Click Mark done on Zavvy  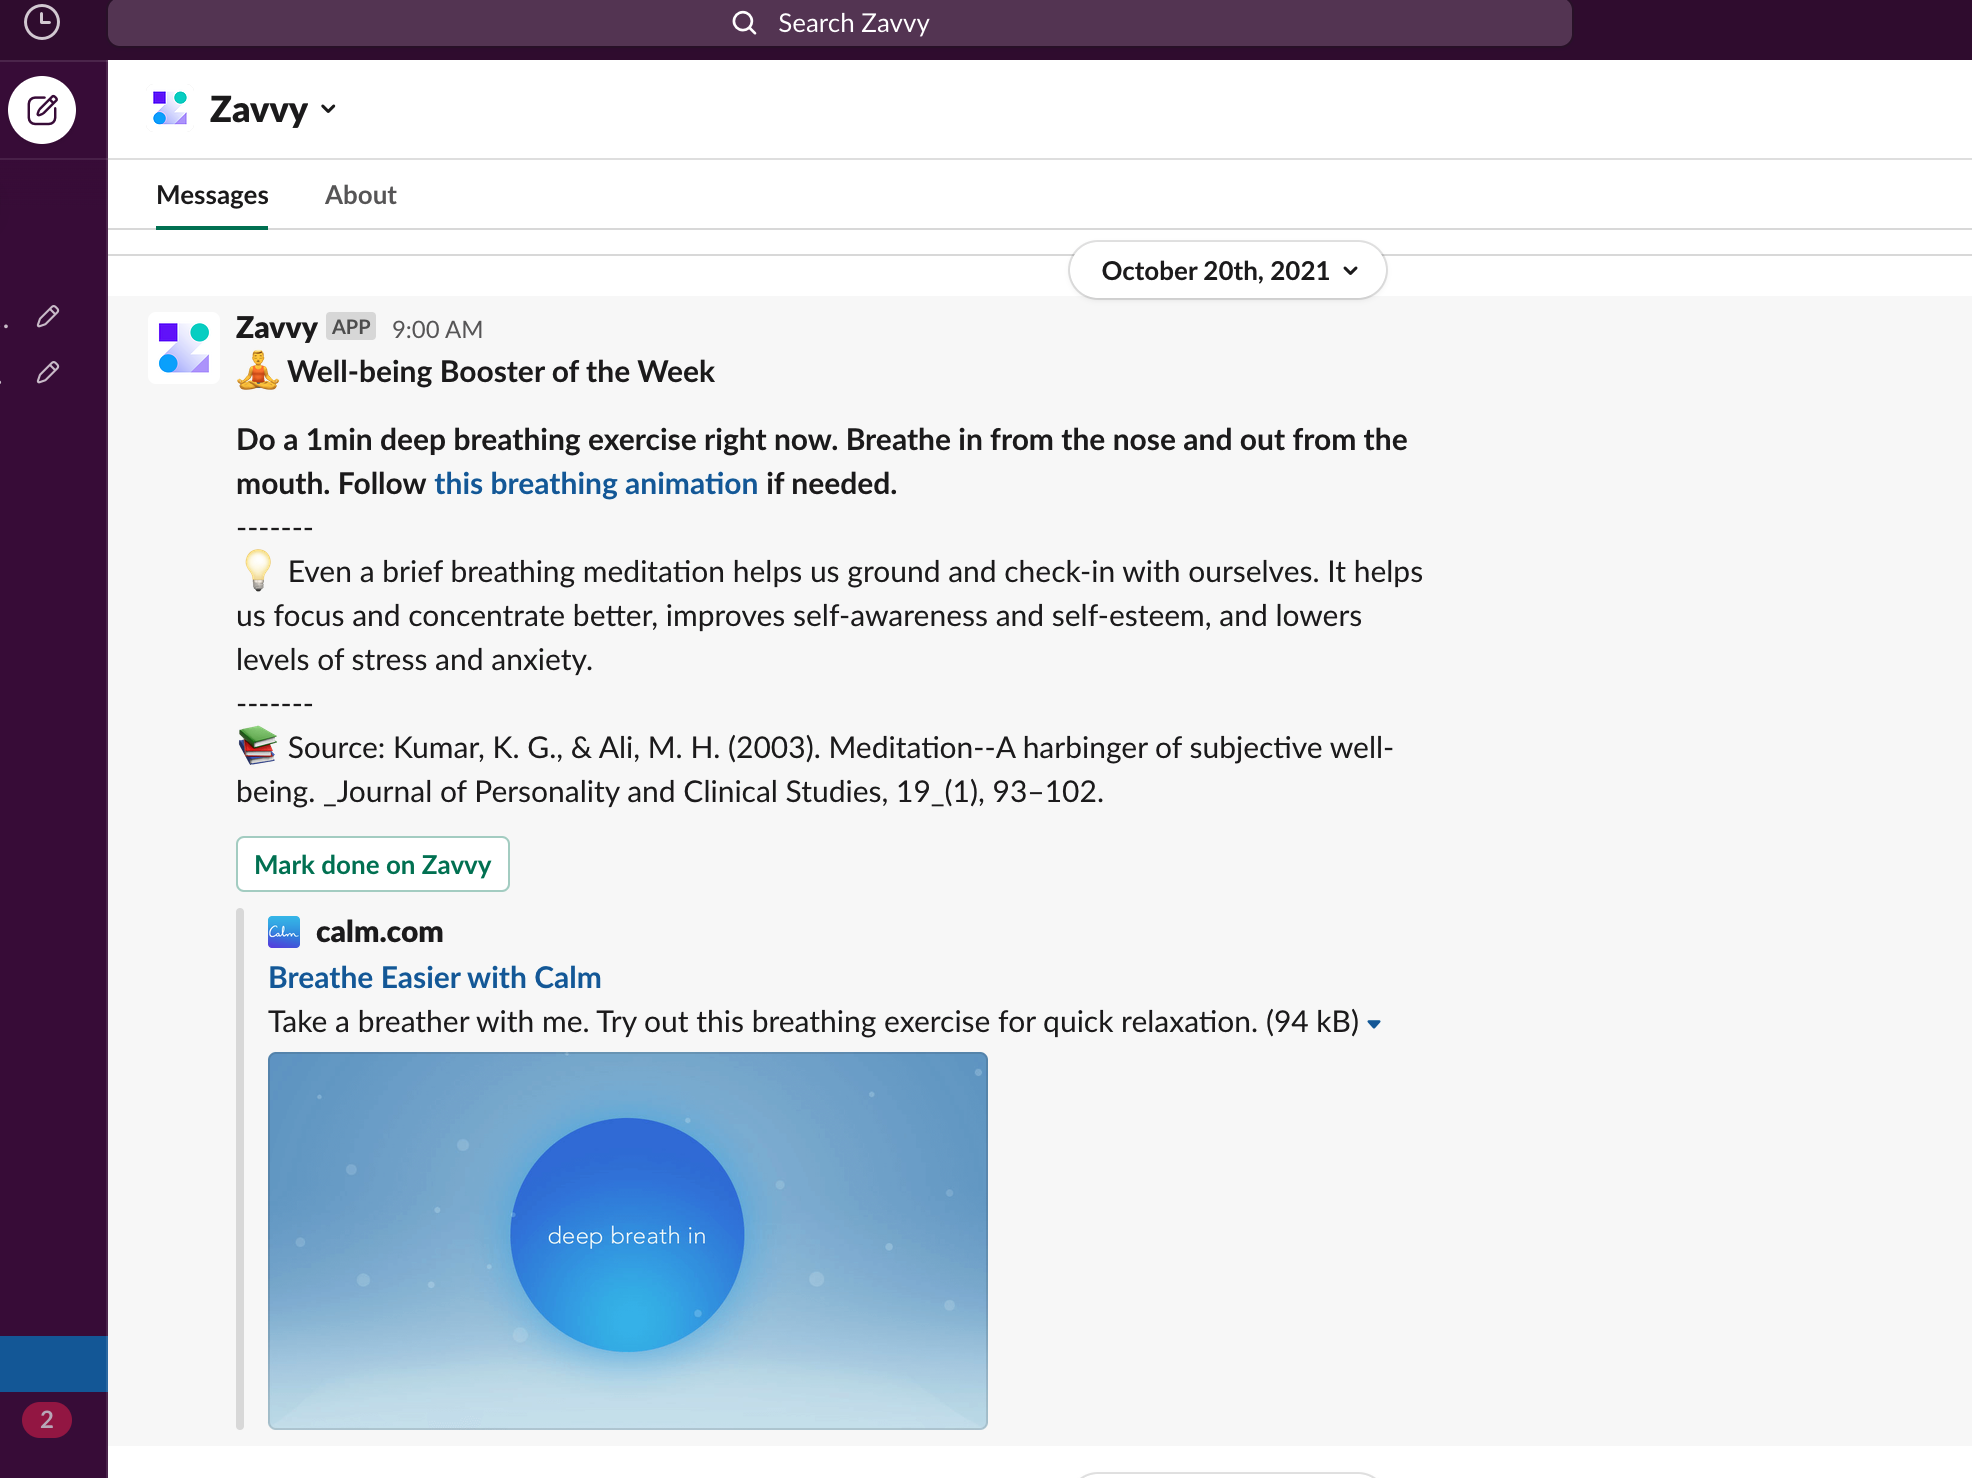click(x=372, y=864)
